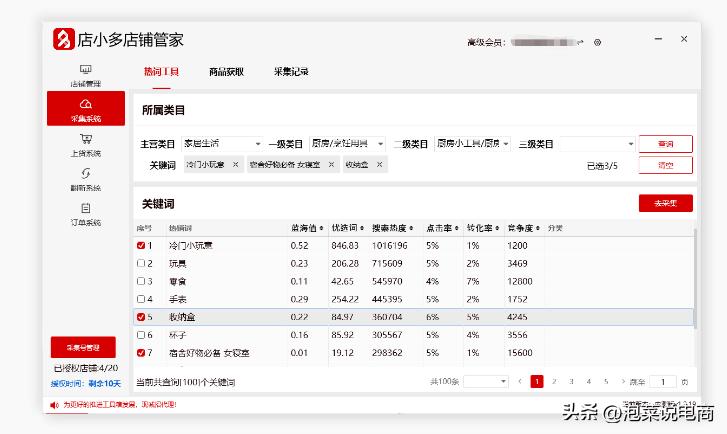Screen dimensions: 727x434
Task: Switch to 采集记录 tab
Action: click(x=291, y=72)
